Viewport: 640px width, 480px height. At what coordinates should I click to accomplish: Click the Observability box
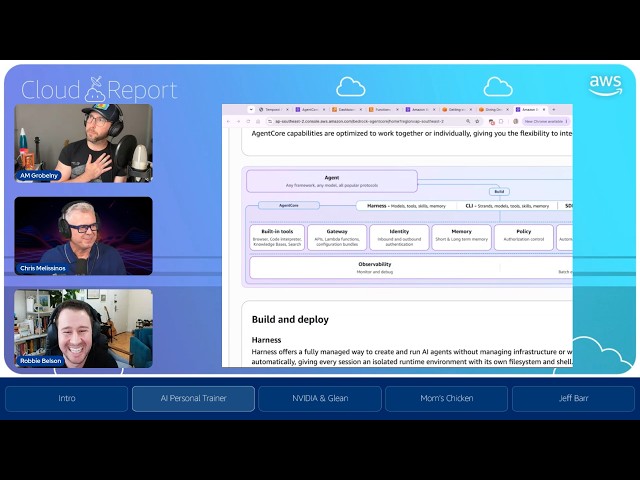(375, 268)
